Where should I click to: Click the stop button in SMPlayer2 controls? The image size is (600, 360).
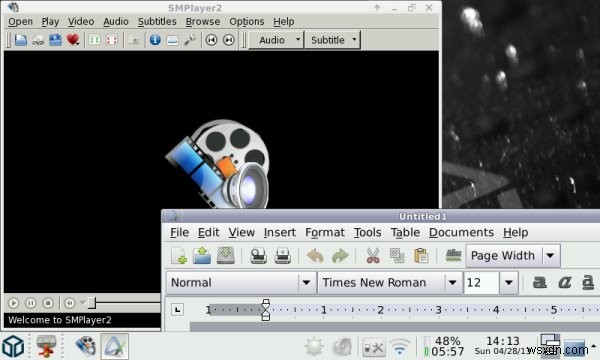coord(48,303)
